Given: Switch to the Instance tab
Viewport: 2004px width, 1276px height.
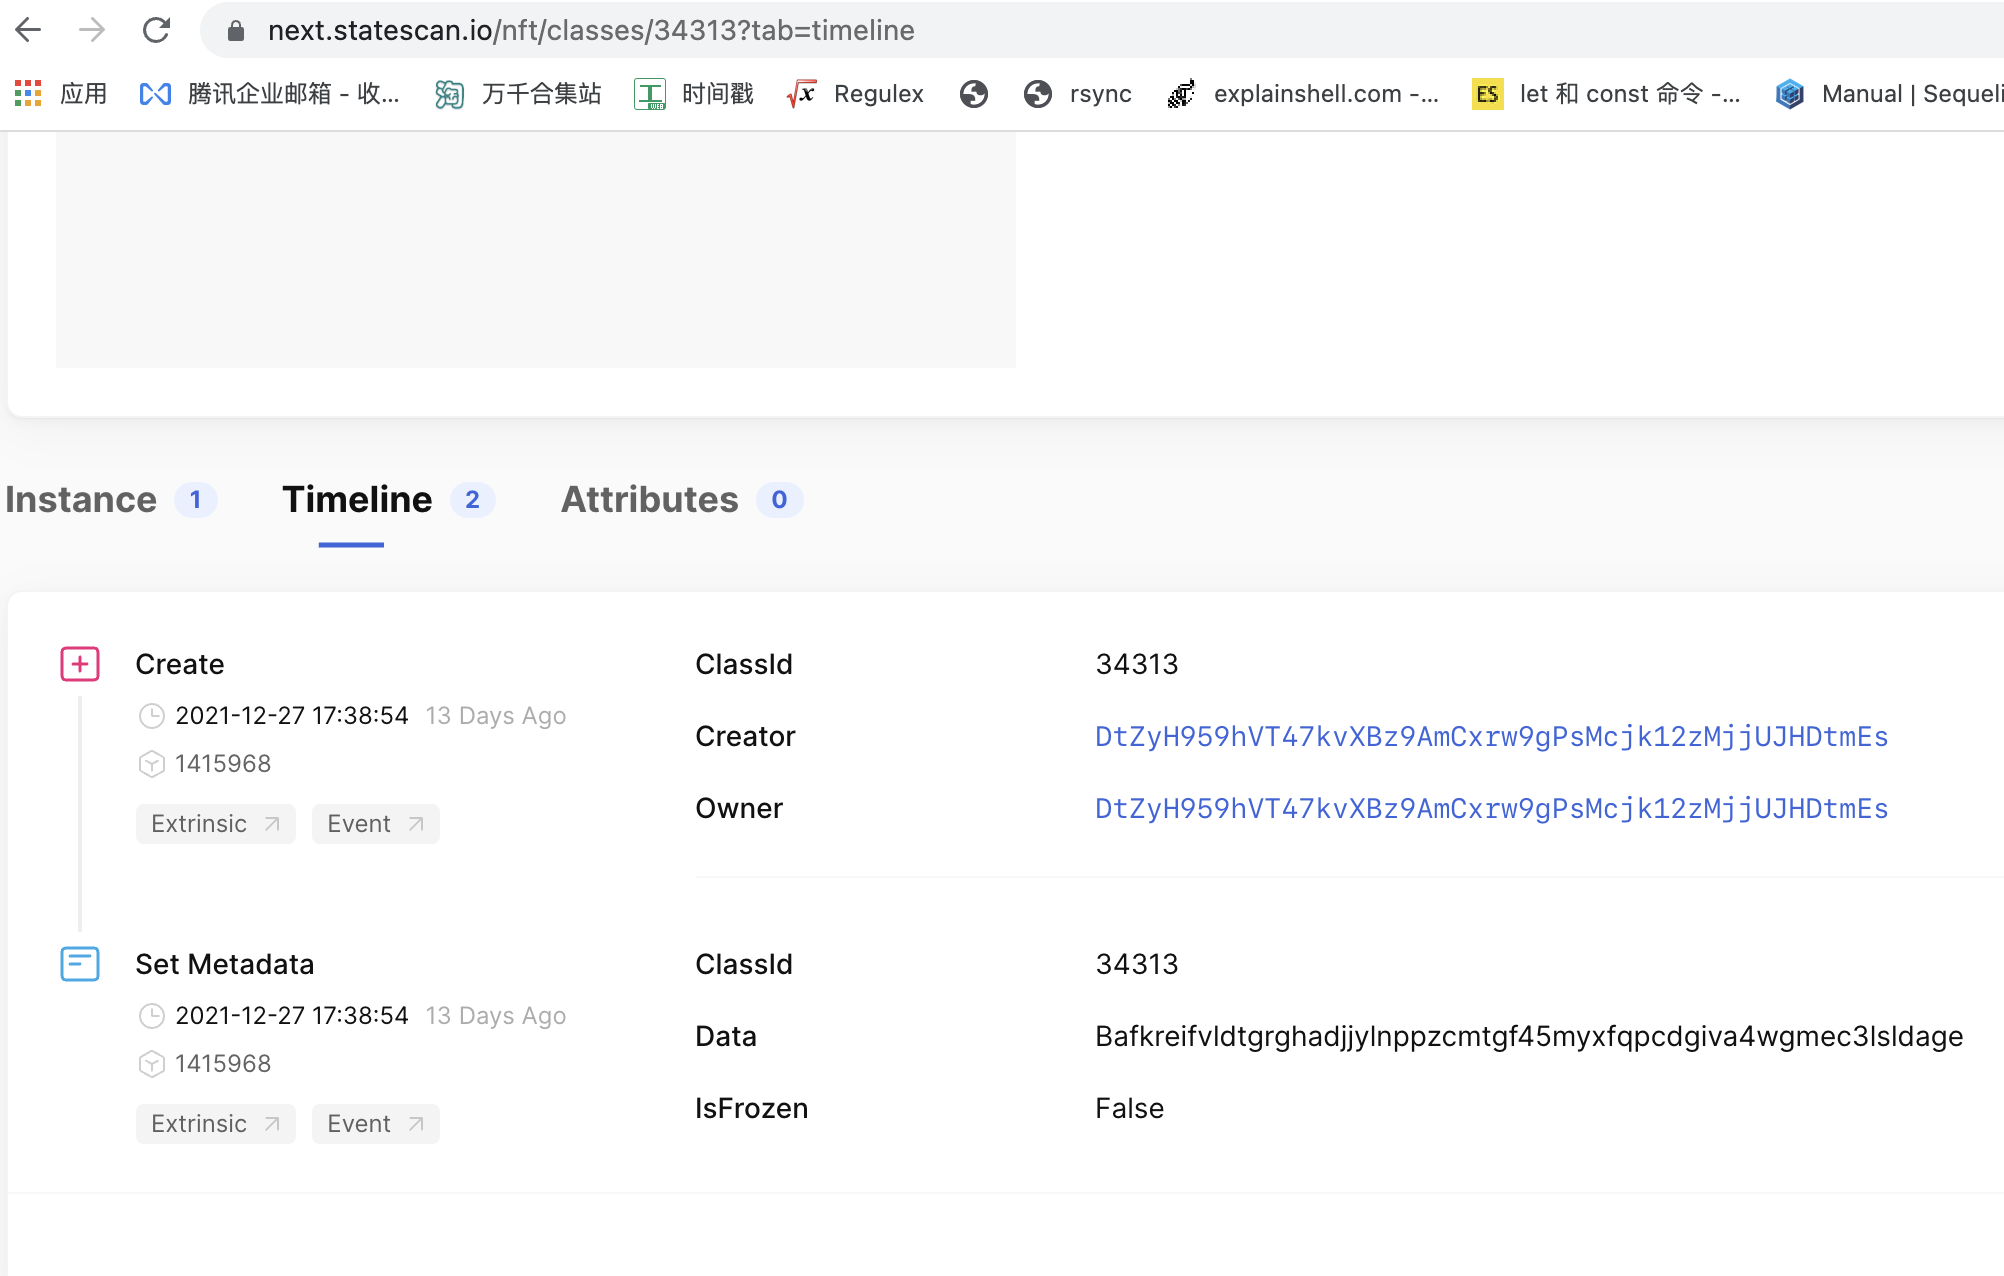Looking at the screenshot, I should pos(82,500).
